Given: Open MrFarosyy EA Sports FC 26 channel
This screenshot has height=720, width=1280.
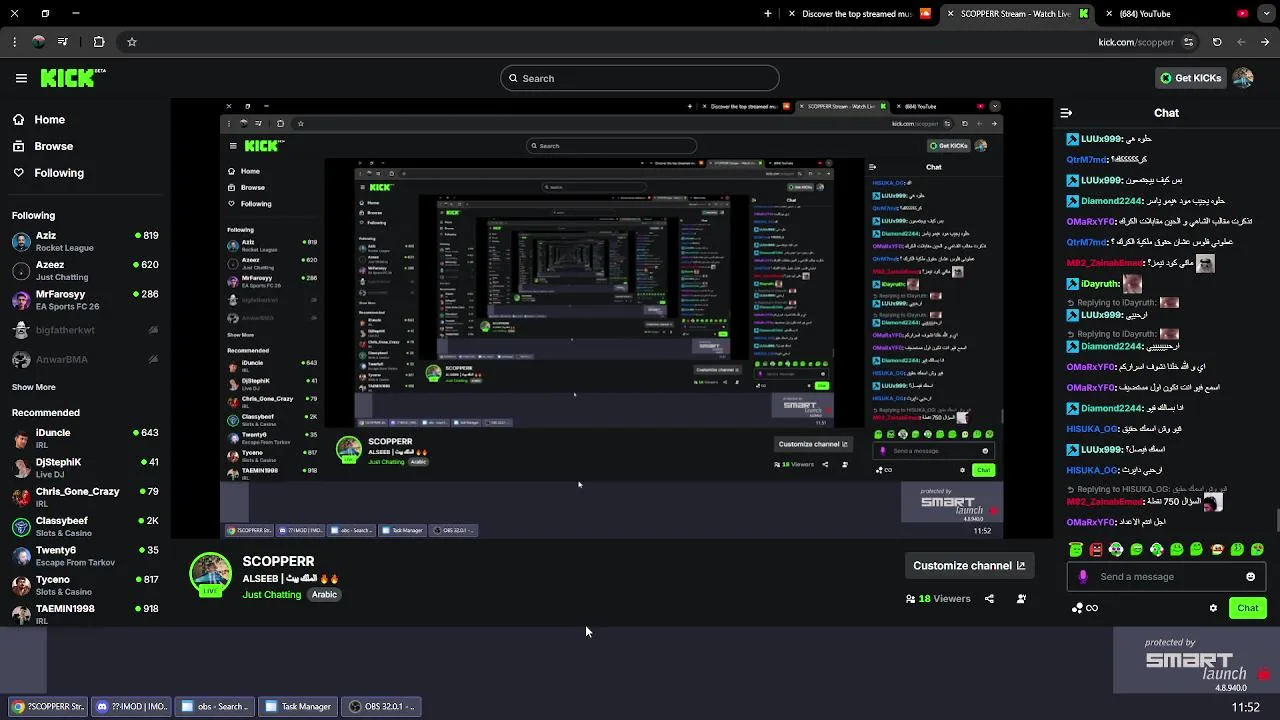Looking at the screenshot, I should 85,300.
